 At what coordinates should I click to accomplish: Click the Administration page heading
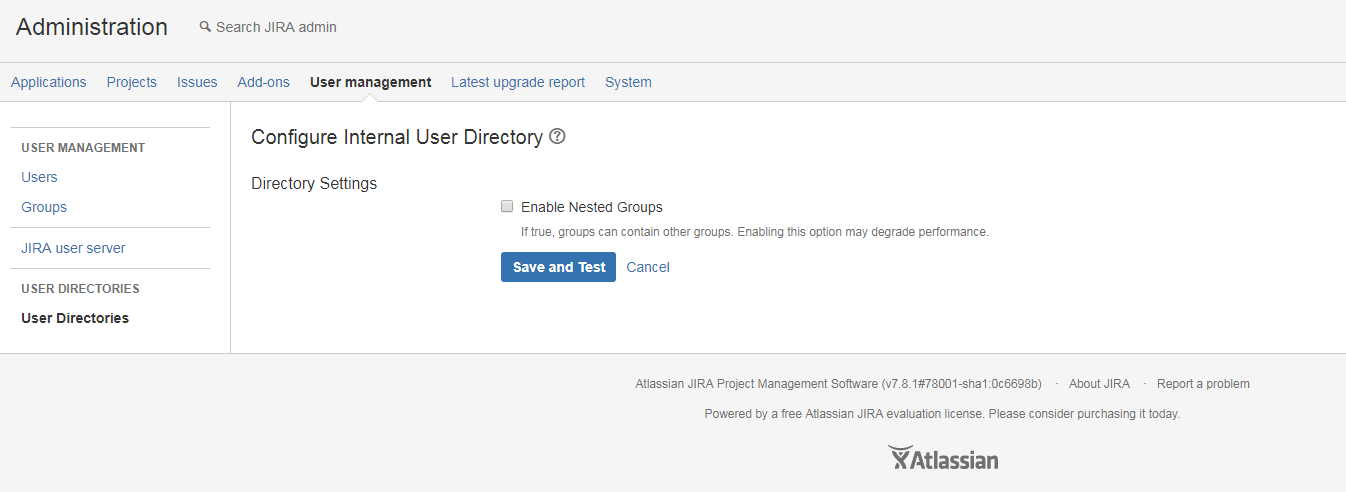[x=92, y=27]
